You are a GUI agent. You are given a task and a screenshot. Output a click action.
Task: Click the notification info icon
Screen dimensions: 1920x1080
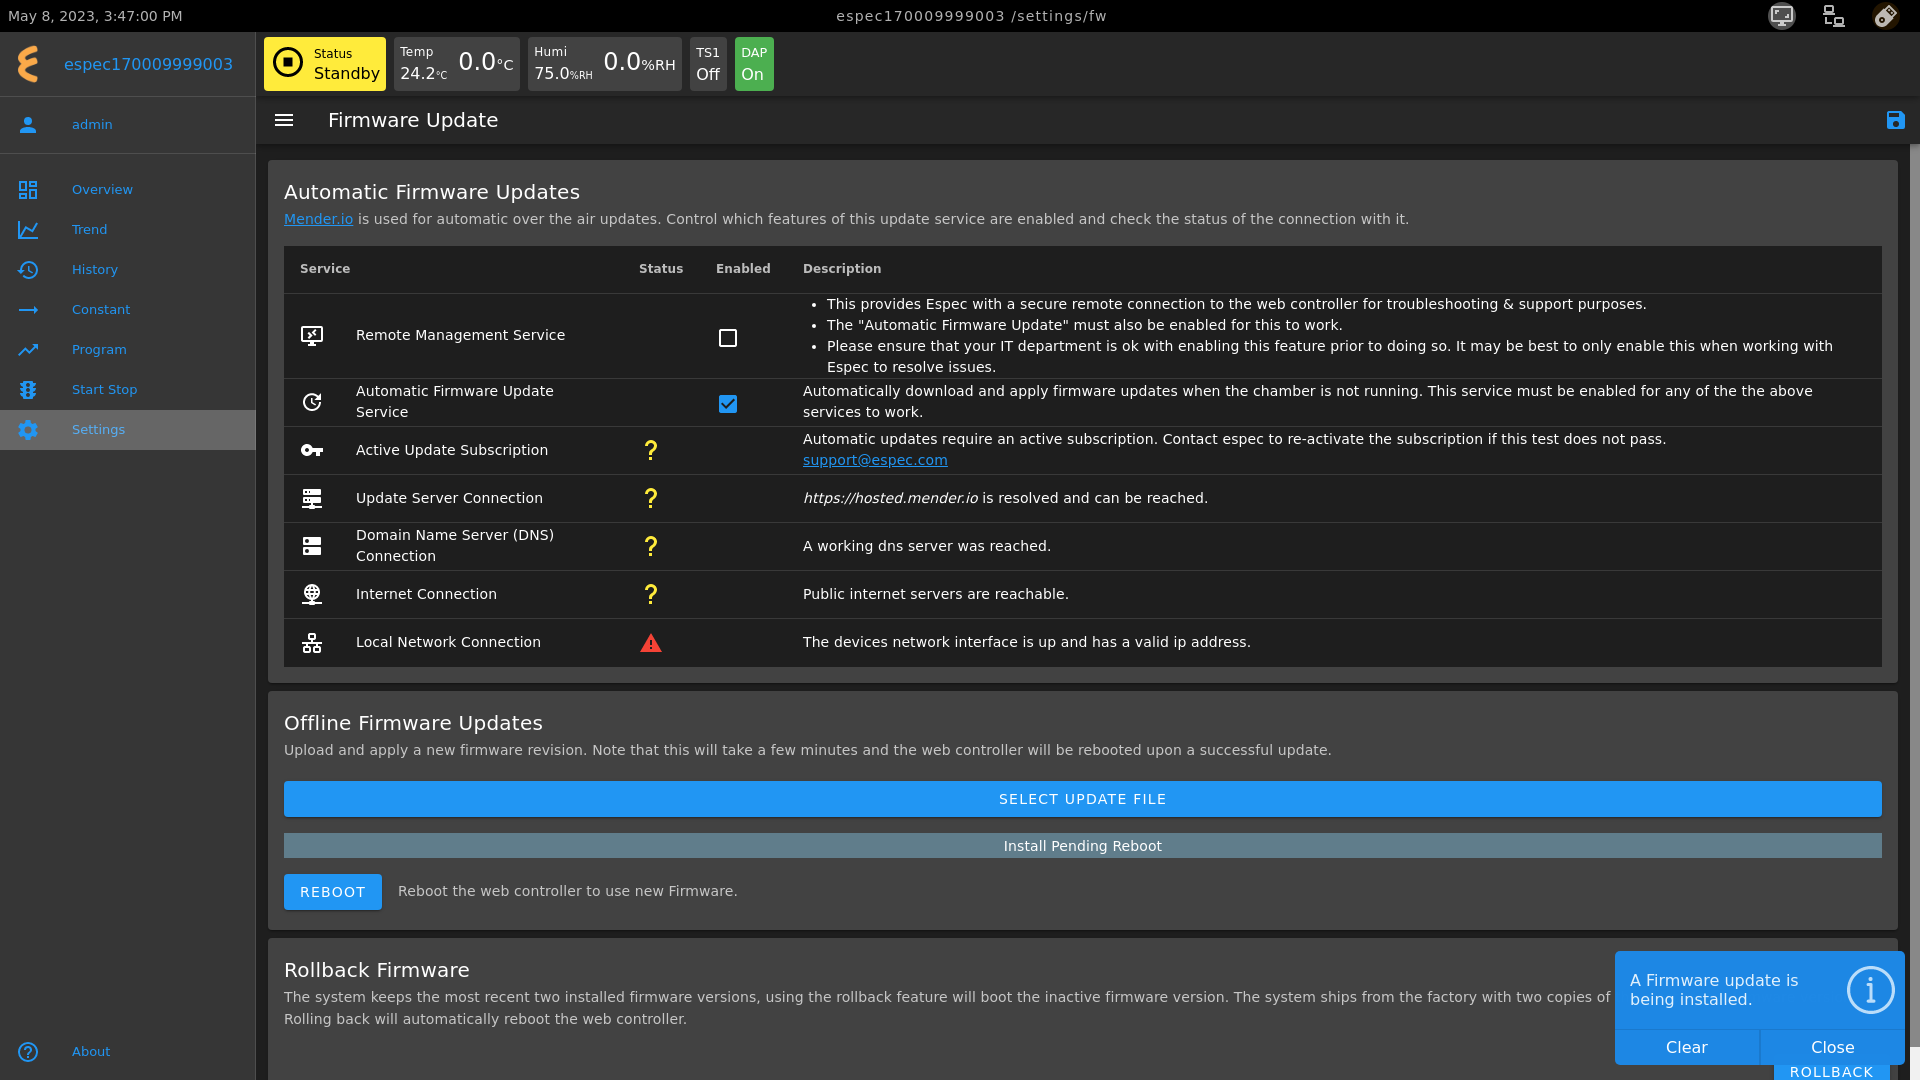point(1870,990)
